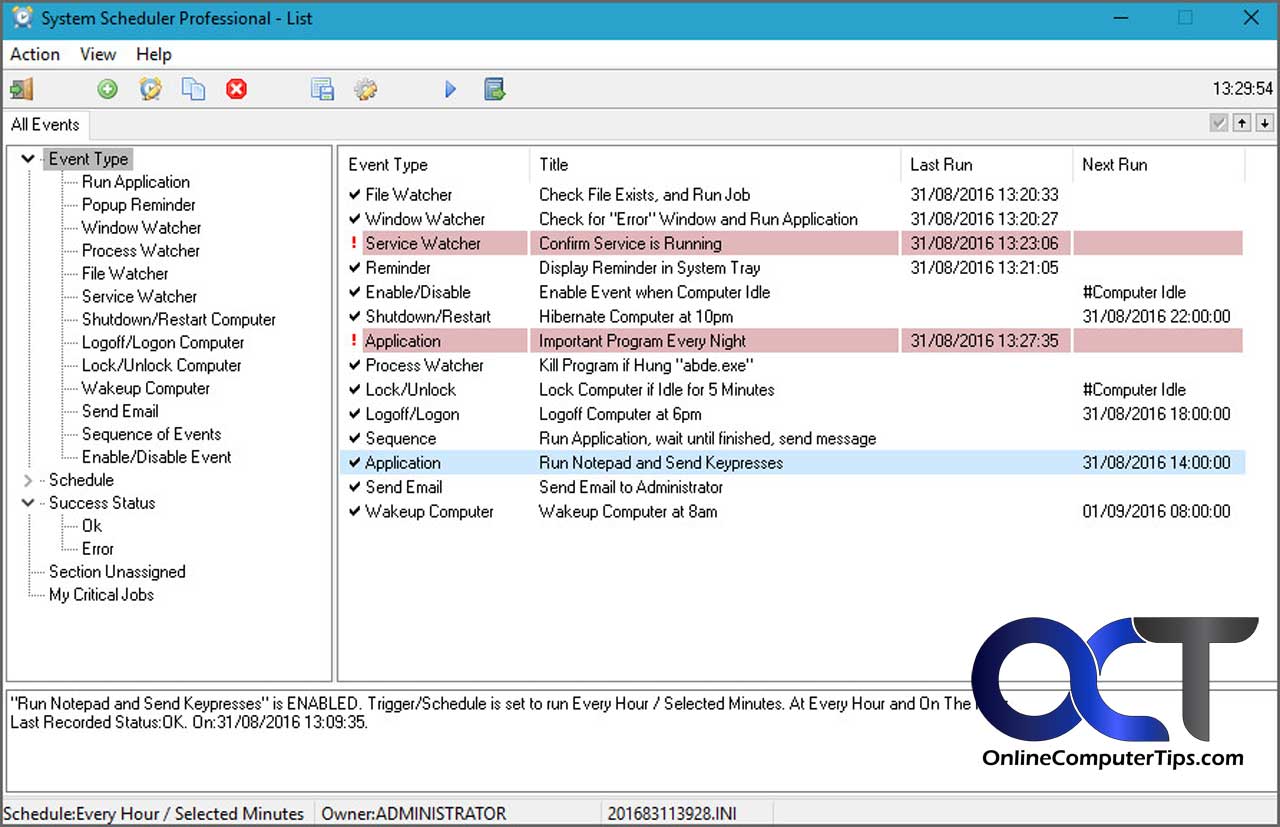This screenshot has width=1280, height=827.
Task: Click 'Kill Program if Hung "abde.exe"' title
Action: click(645, 365)
